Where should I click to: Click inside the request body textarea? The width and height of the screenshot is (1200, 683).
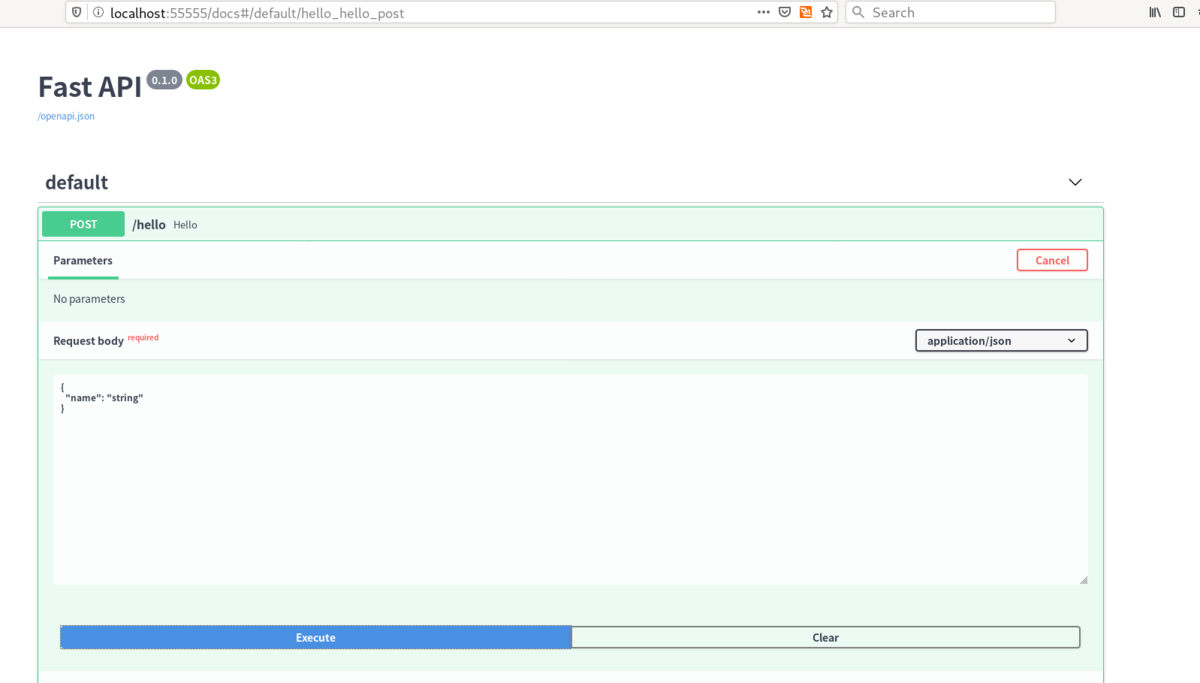click(570, 479)
